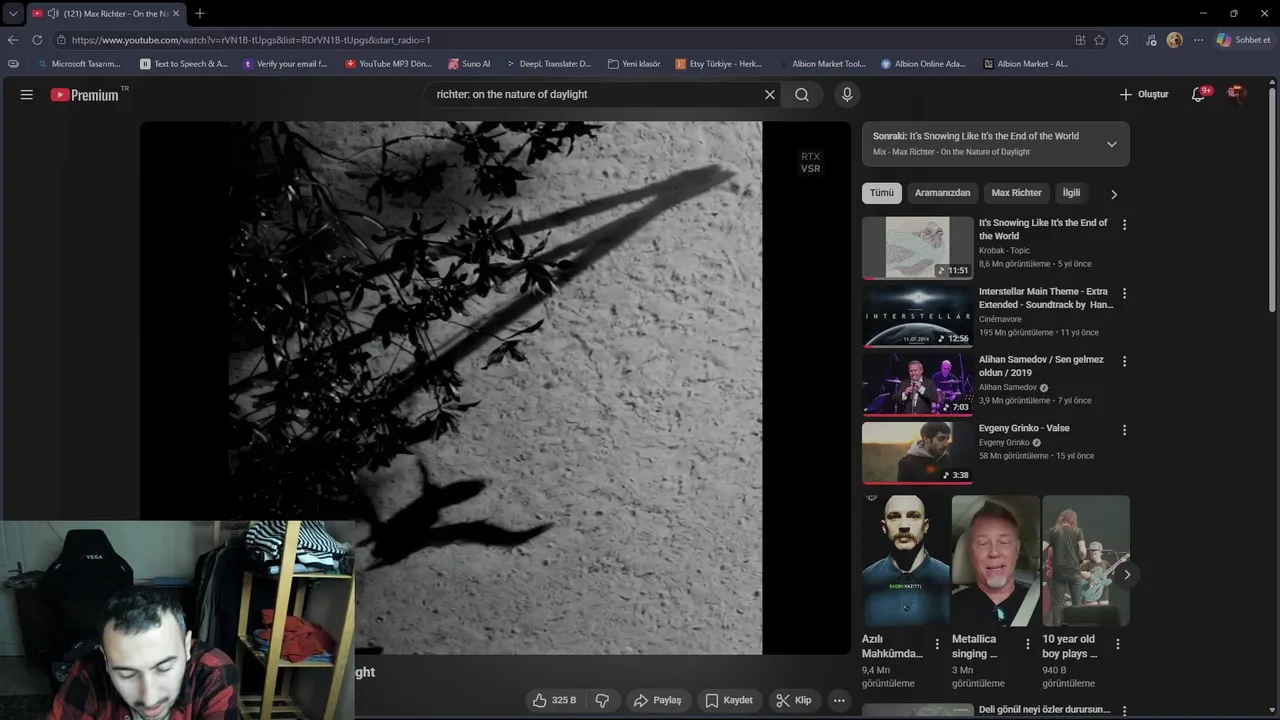Open It's Snowing Like End of World thumbnail
The image size is (1280, 720).
tap(918, 248)
